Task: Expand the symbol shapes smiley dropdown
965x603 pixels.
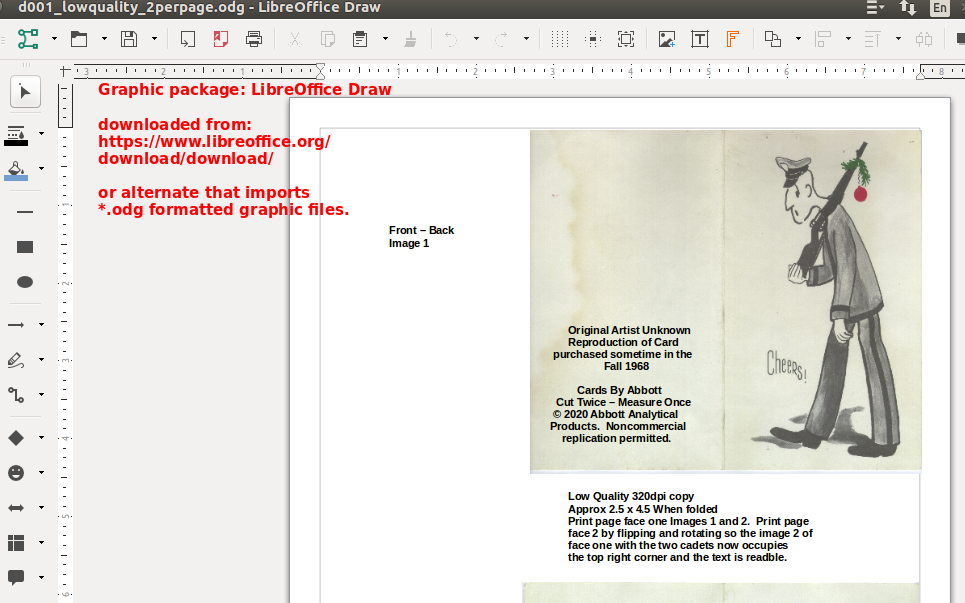Action: pos(41,472)
